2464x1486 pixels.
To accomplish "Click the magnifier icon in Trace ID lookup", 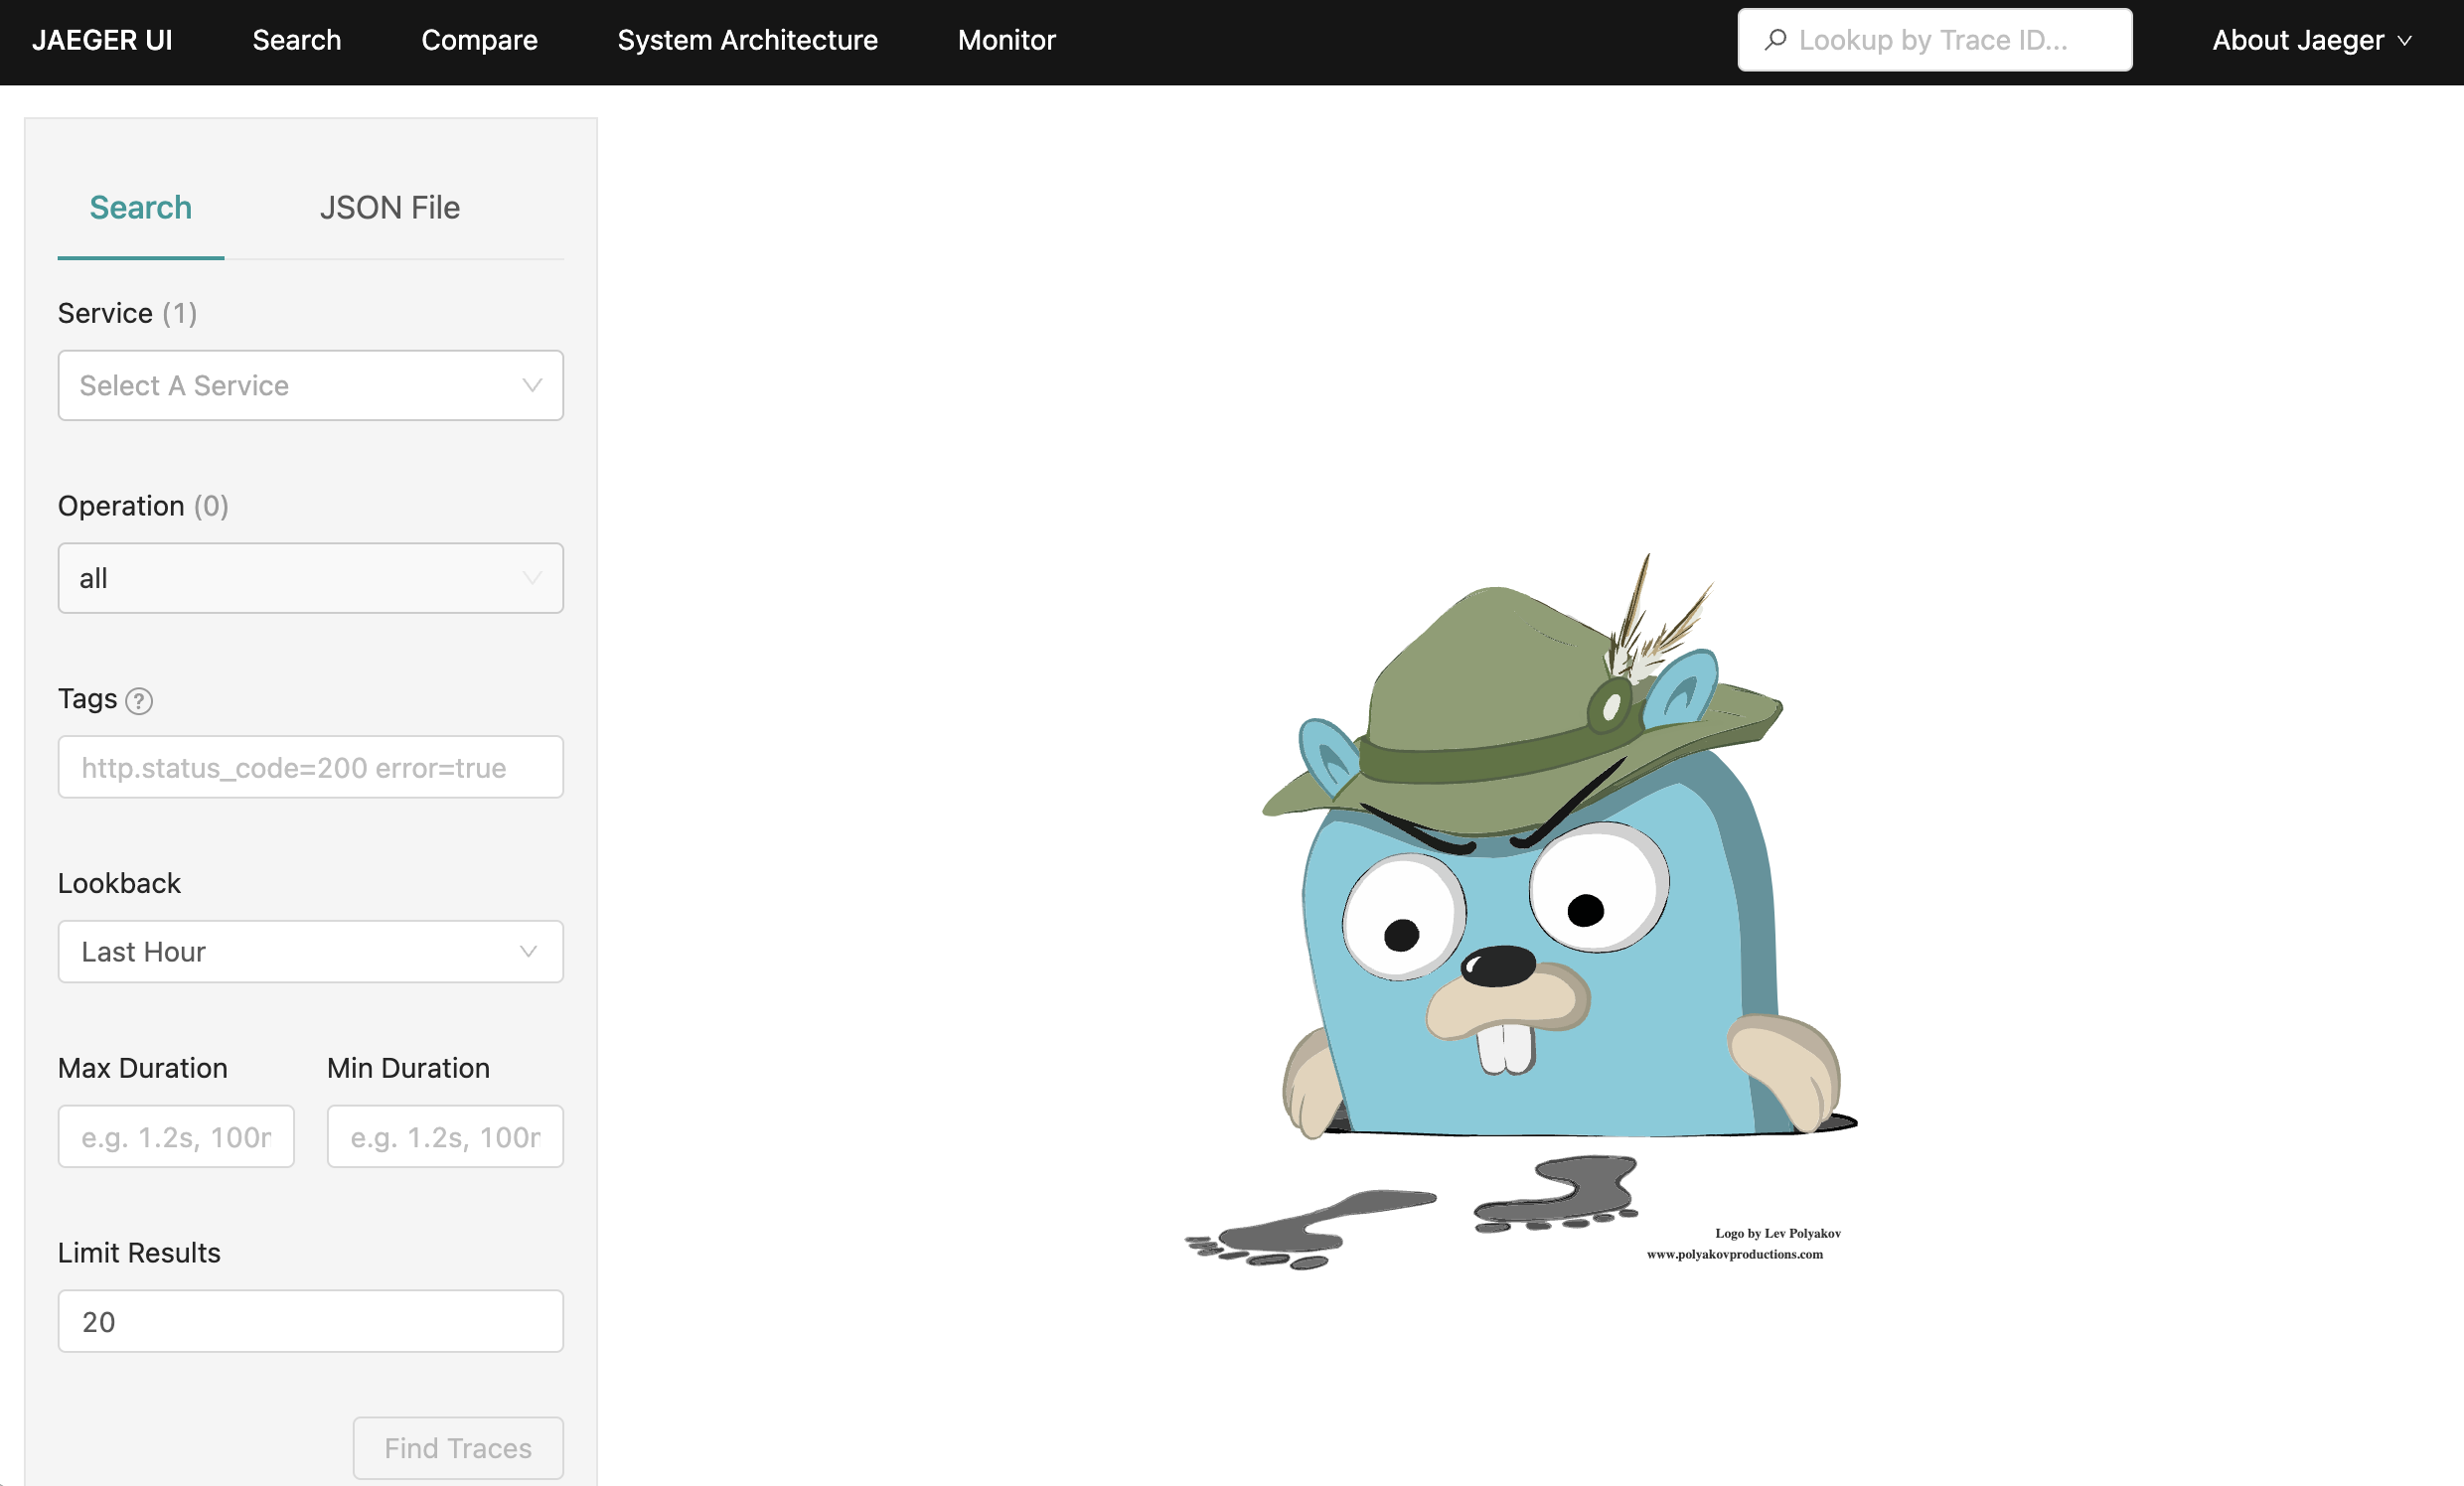I will [x=1775, y=40].
